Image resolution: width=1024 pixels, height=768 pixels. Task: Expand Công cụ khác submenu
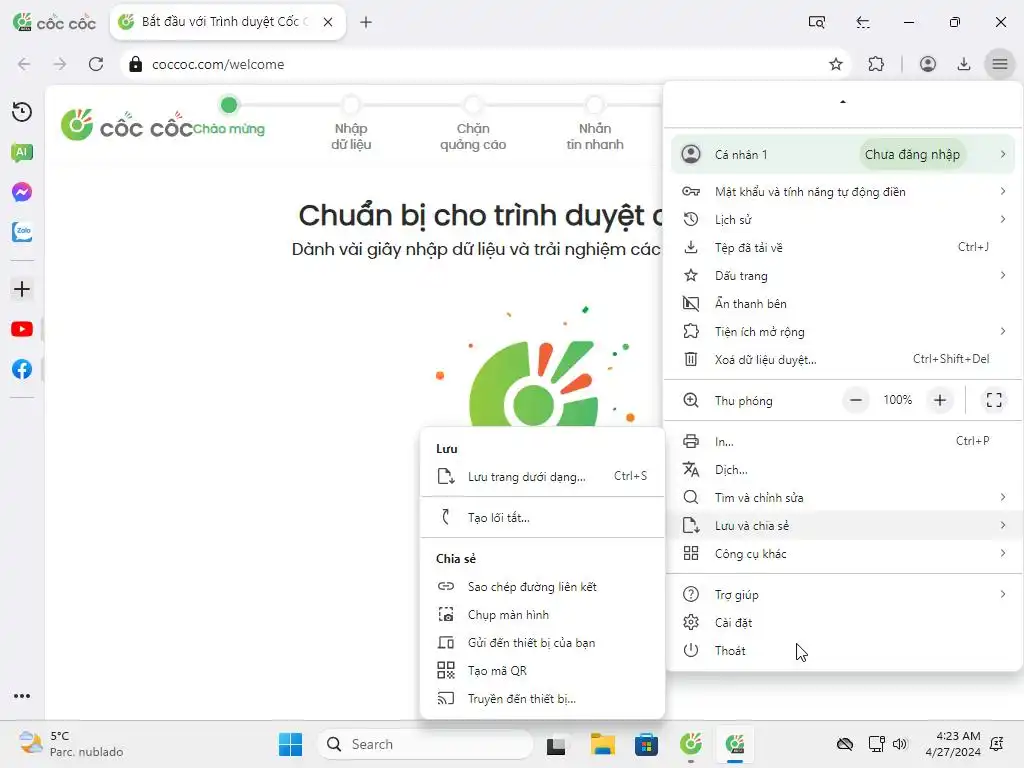click(843, 554)
